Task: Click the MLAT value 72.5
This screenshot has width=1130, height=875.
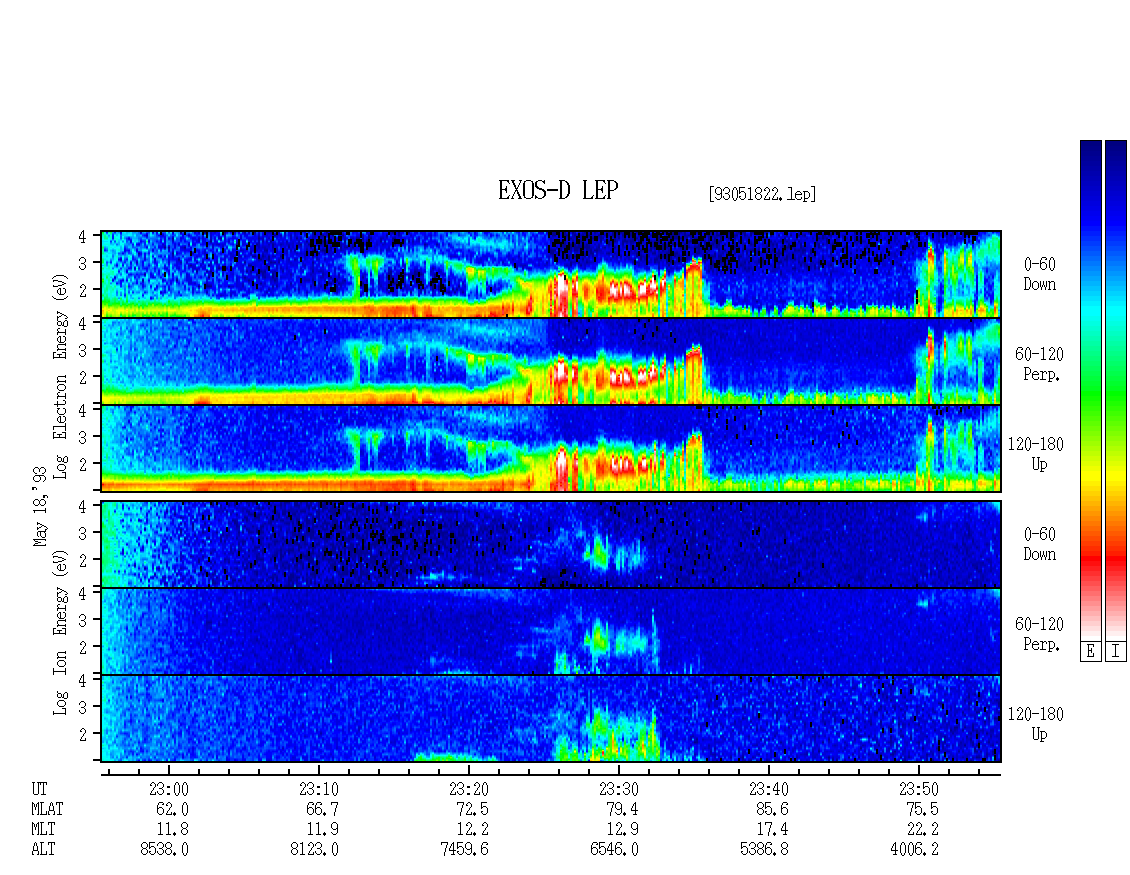Action: 472,809
